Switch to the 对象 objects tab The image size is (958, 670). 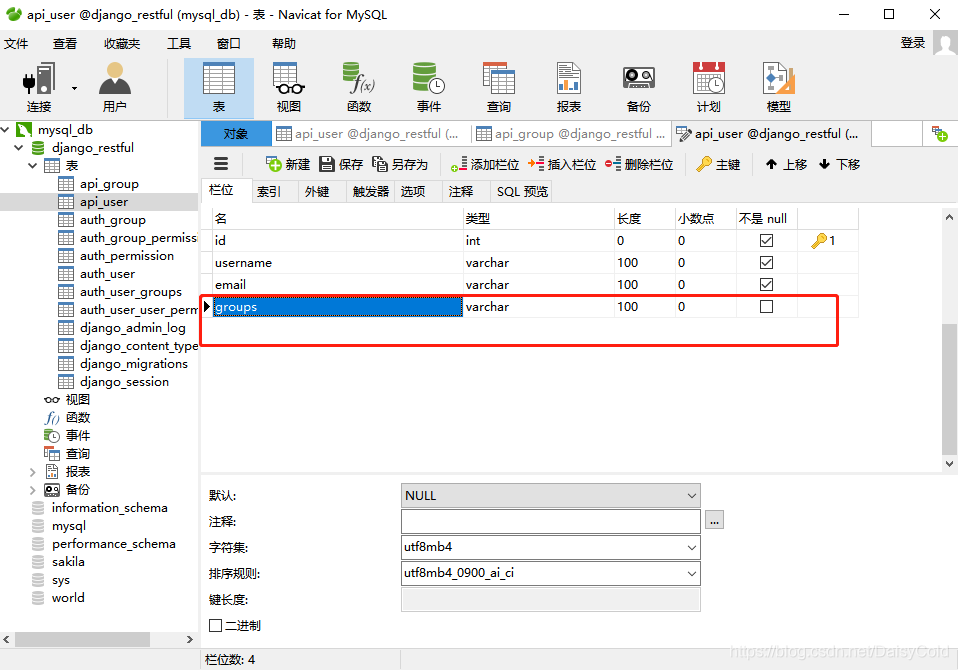236,134
